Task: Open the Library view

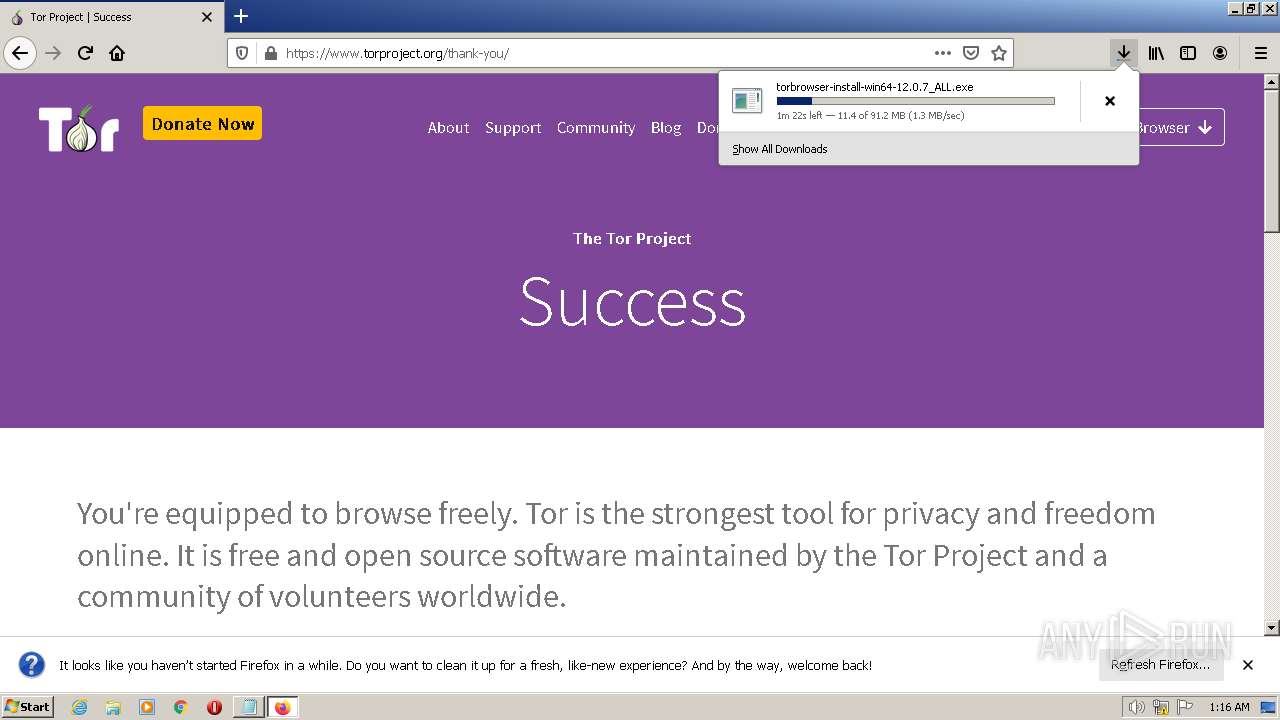Action: (x=1156, y=53)
